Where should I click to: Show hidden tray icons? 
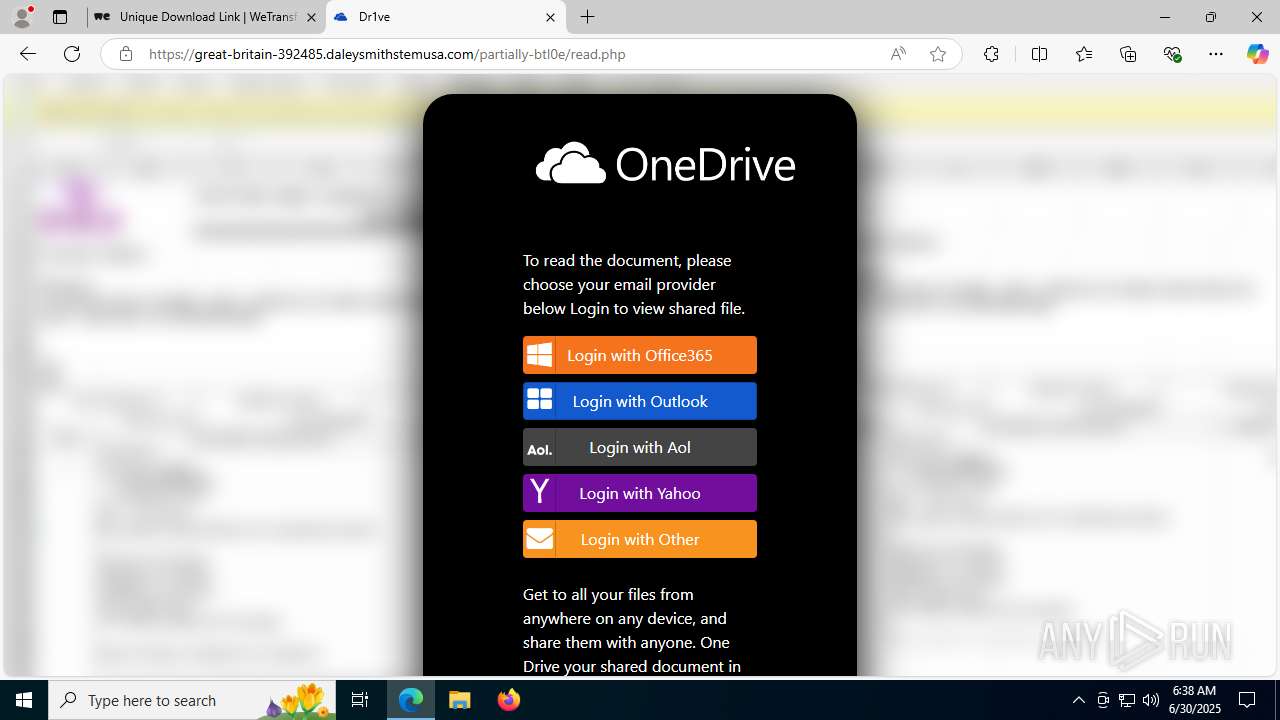pos(1078,700)
